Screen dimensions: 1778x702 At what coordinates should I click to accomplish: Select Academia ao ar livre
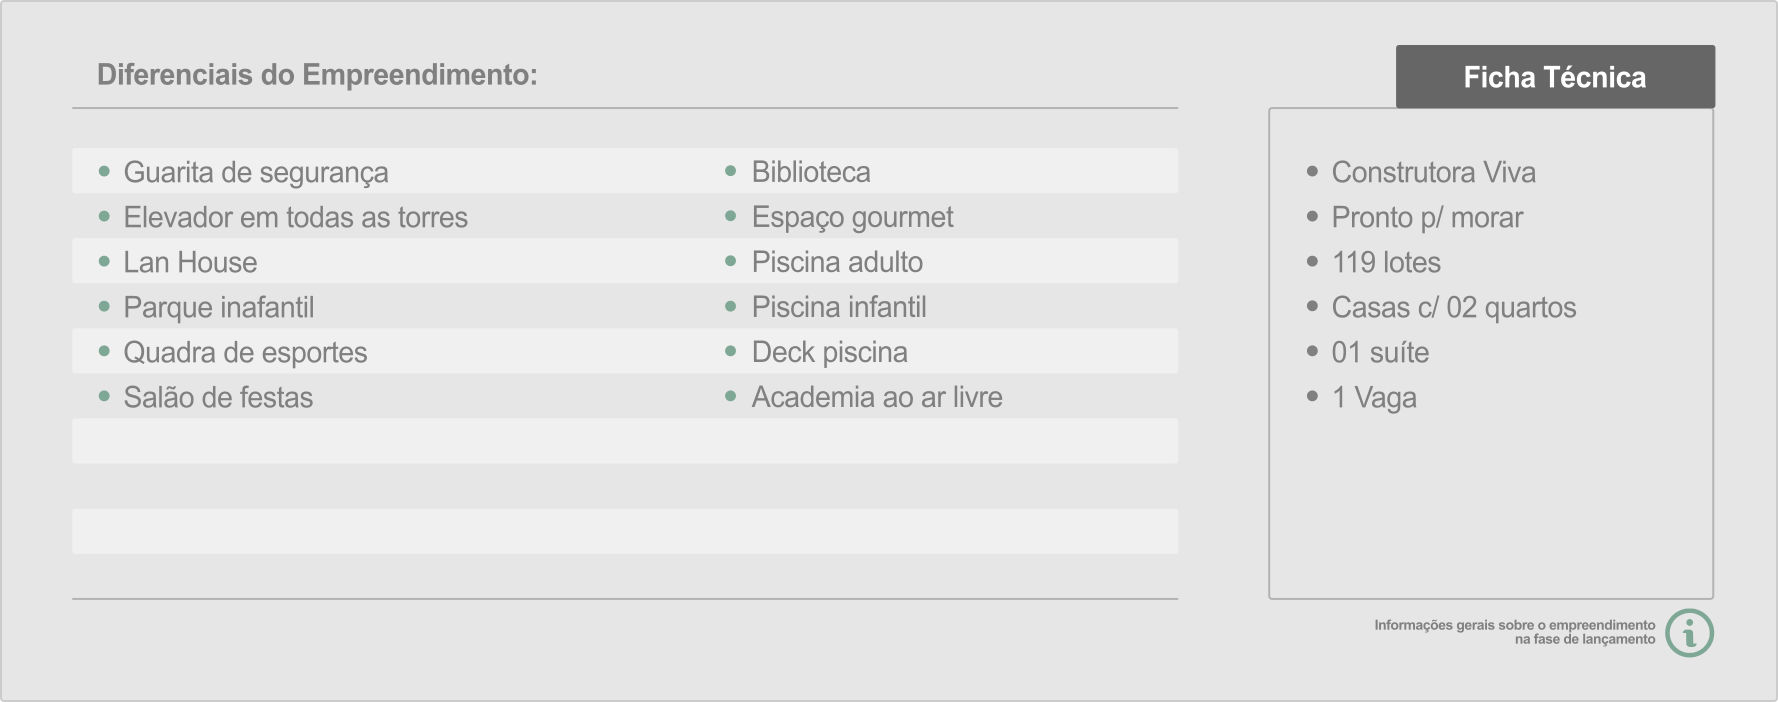pos(877,397)
